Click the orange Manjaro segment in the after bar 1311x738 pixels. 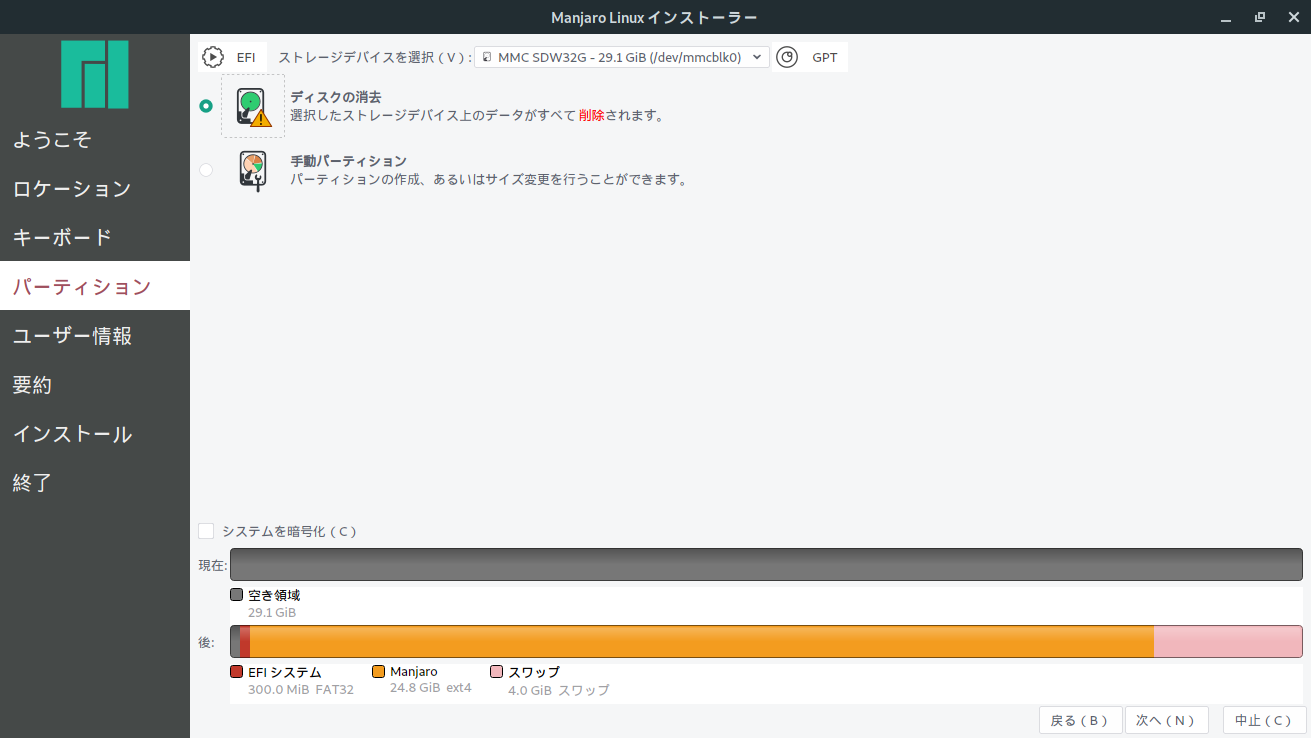[x=702, y=642]
